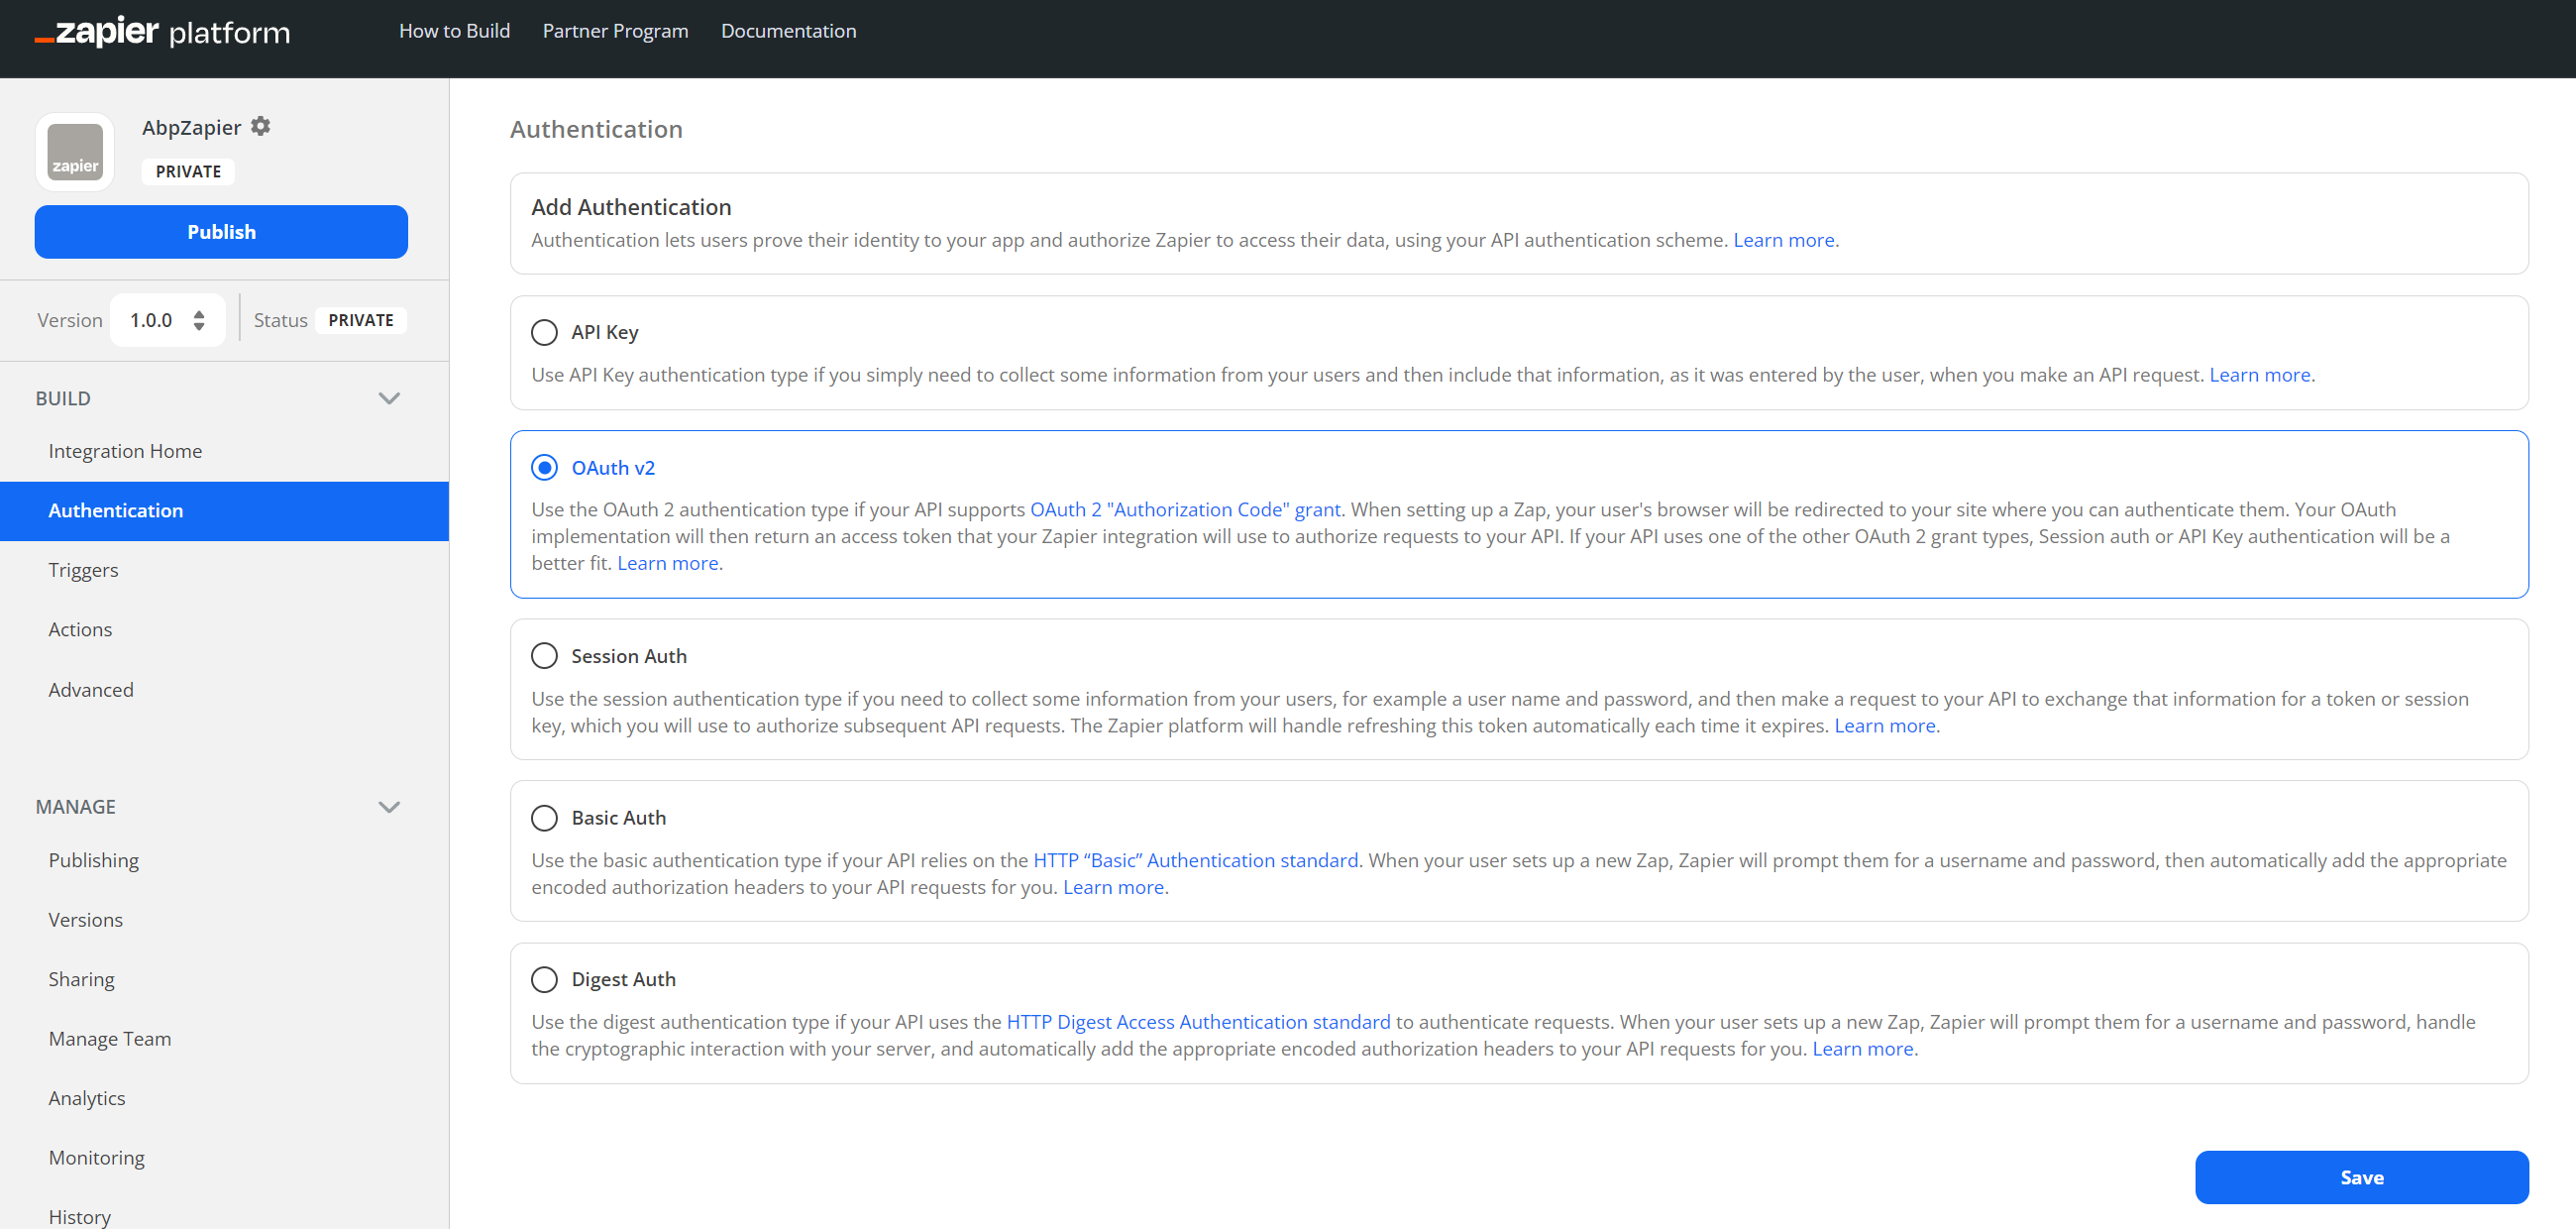2576x1229 pixels.
Task: Open the Version 1.0.0 selector
Action: [167, 320]
